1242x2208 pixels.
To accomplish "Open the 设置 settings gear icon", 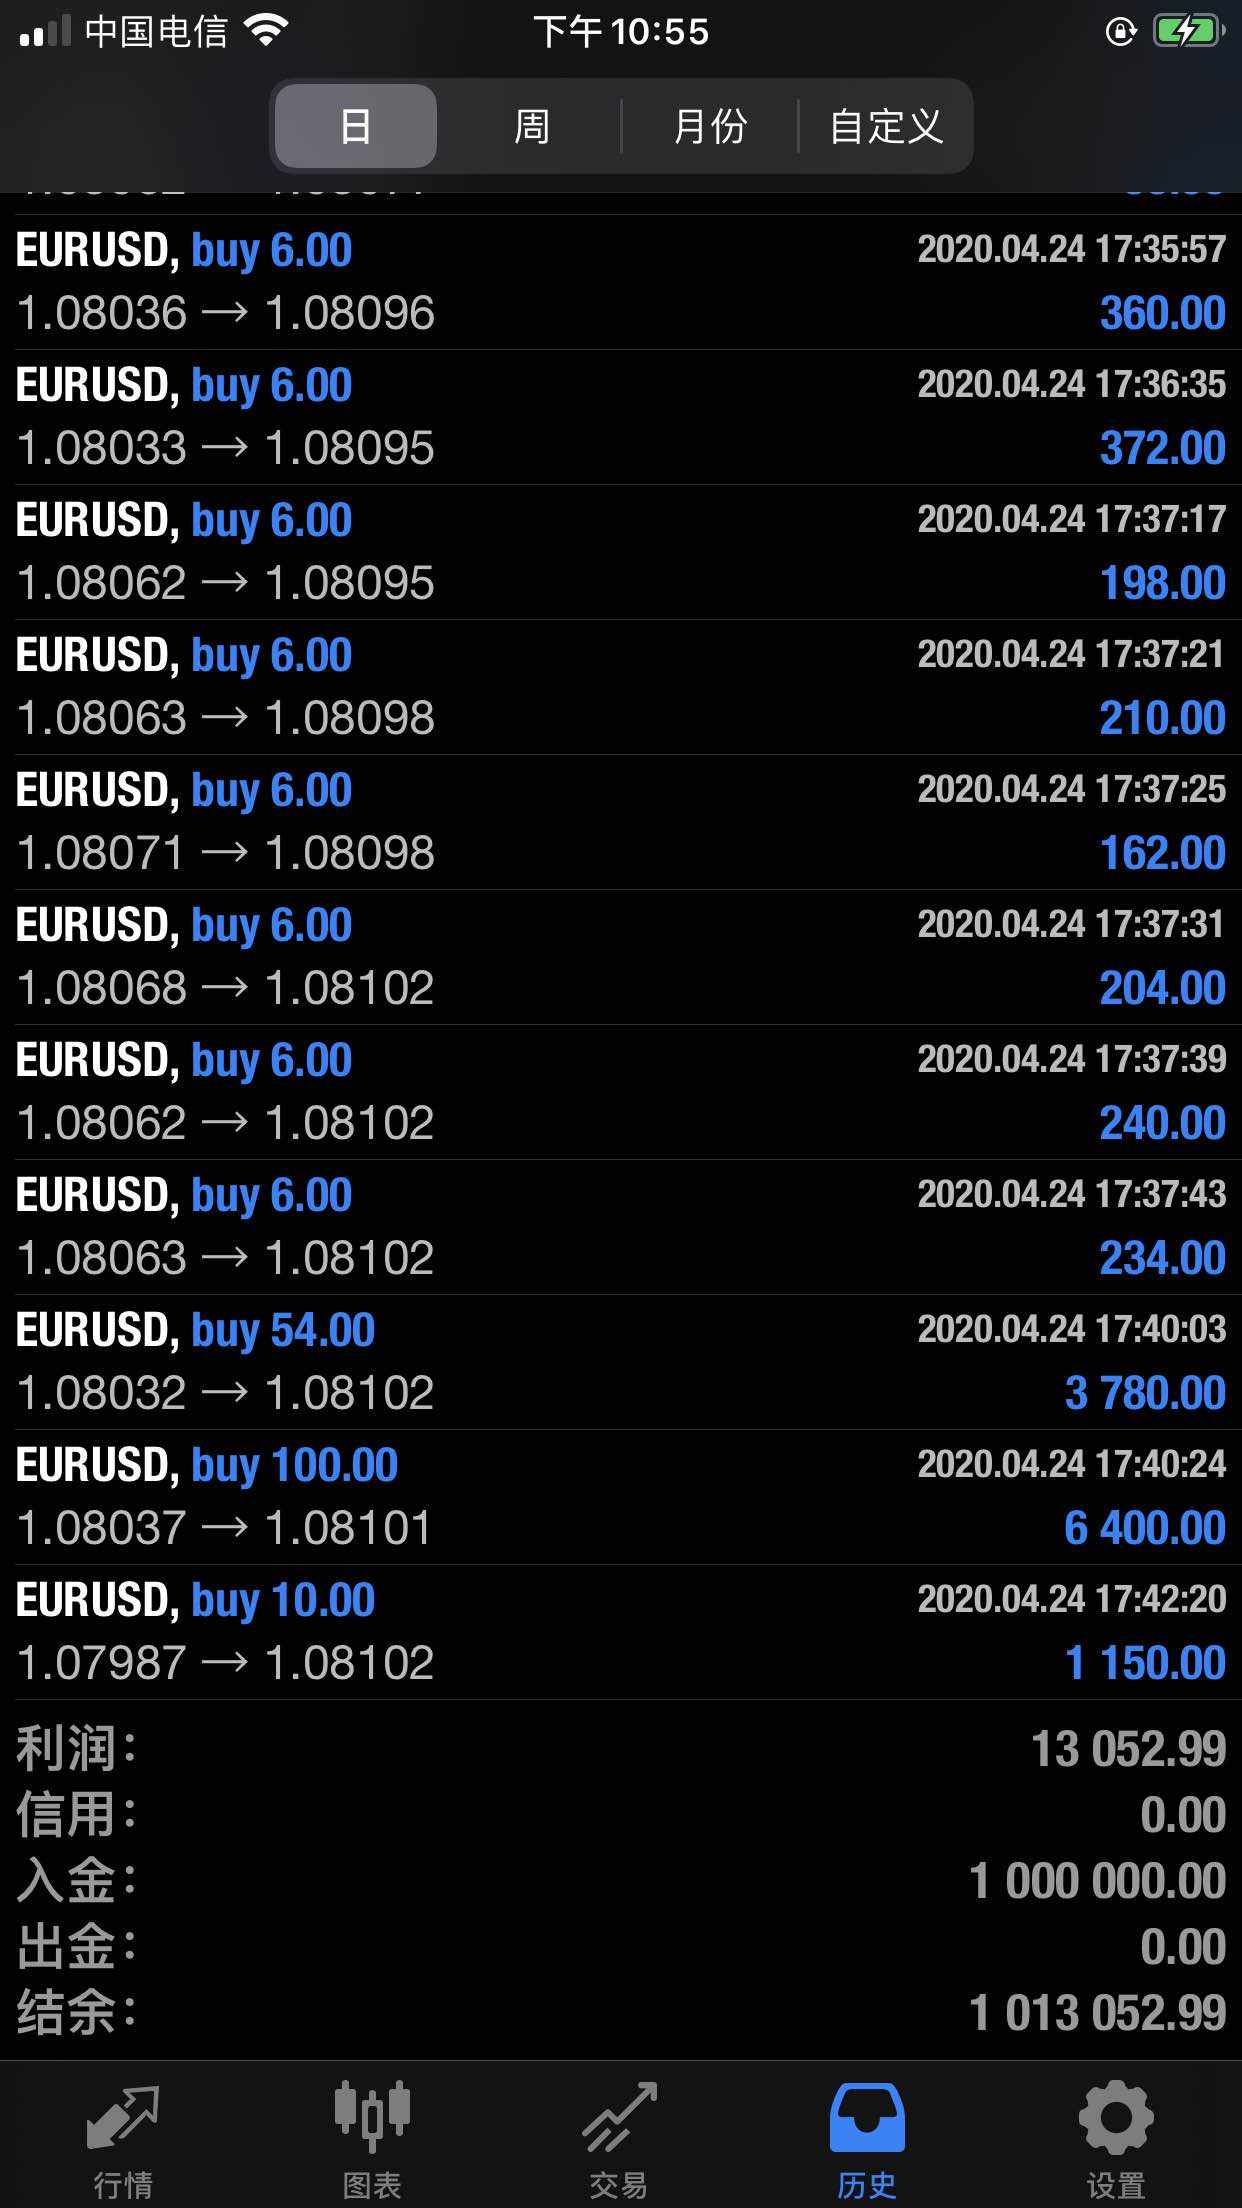I will pyautogui.click(x=1115, y=2116).
